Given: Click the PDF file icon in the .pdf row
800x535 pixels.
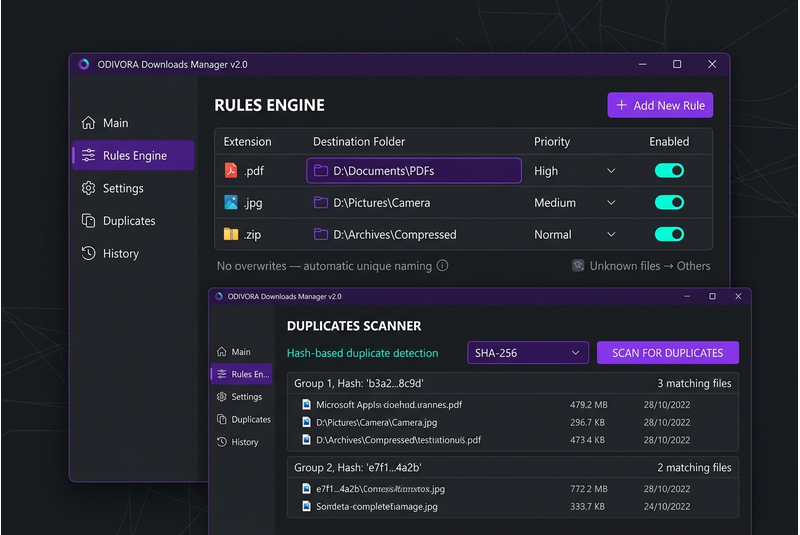Looking at the screenshot, I should [x=231, y=170].
